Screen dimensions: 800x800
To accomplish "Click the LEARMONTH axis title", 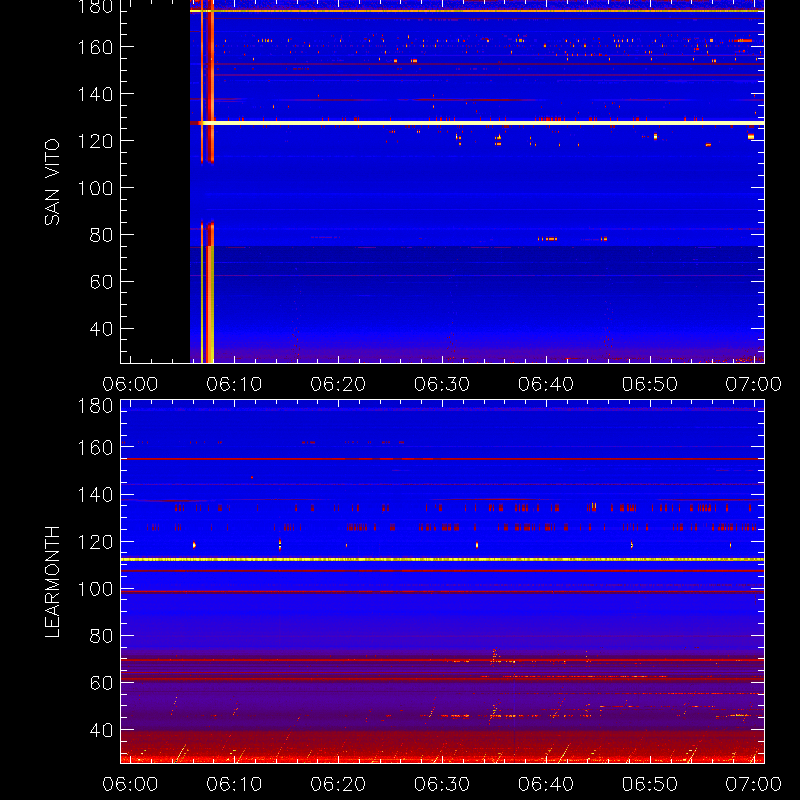I will (52, 582).
